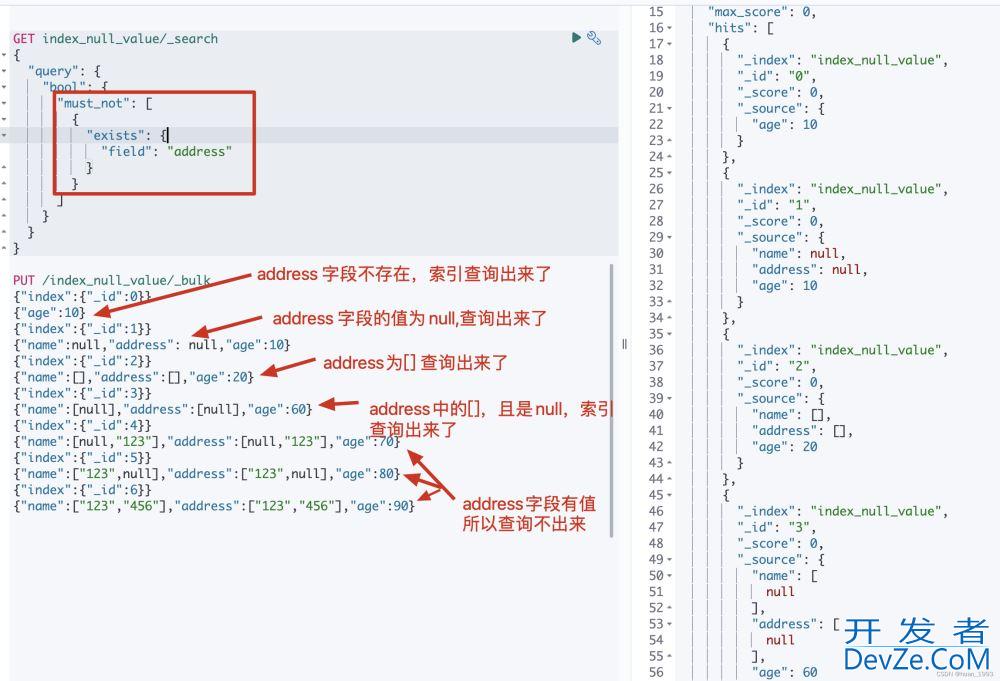Click the bulk line with "age":60
The width and height of the screenshot is (1000, 681).
(x=163, y=409)
